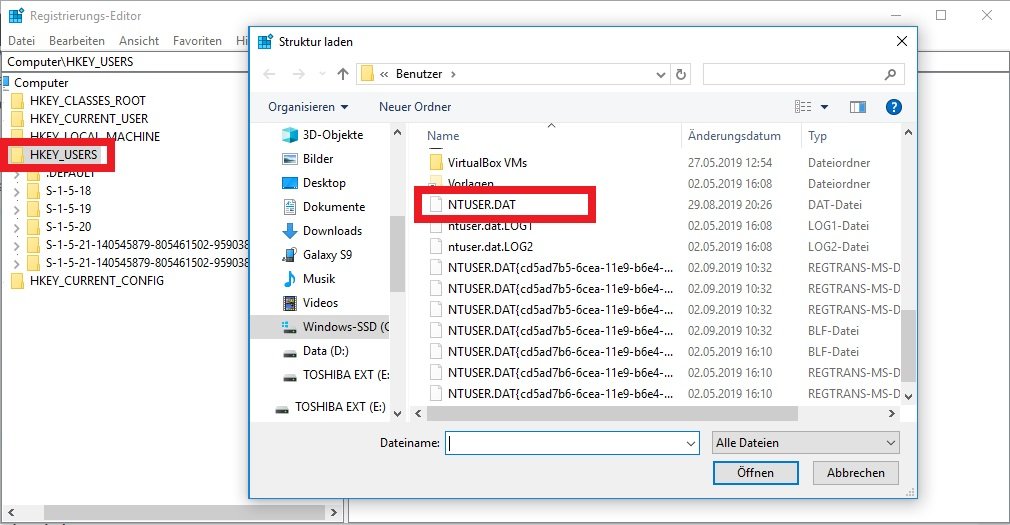Click the Forward arrow in the file dialog
The image size is (1010, 525).
tap(299, 74)
